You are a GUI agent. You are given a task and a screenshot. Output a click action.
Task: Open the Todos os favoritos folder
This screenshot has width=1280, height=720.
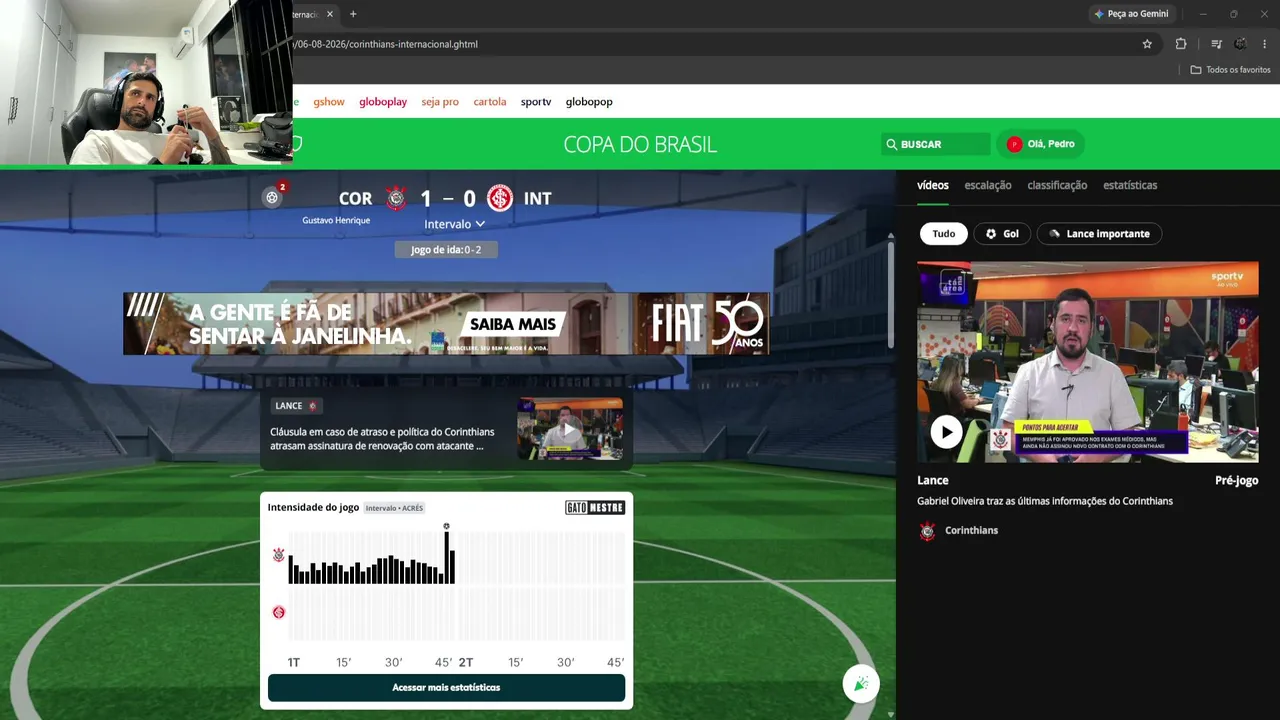1230,70
